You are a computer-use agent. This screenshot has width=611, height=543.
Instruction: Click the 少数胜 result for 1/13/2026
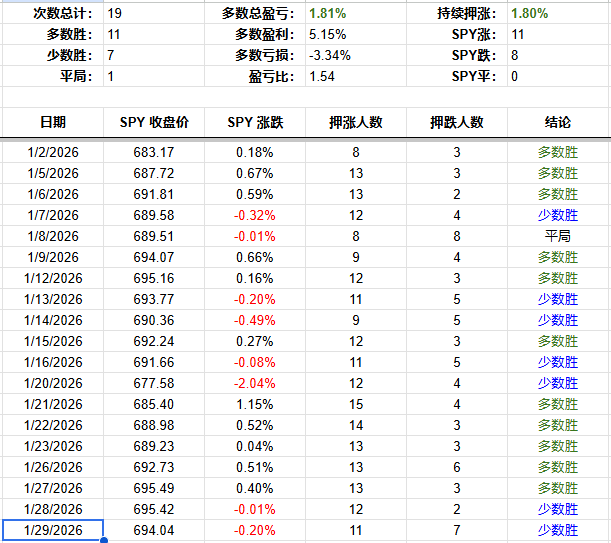coord(558,299)
